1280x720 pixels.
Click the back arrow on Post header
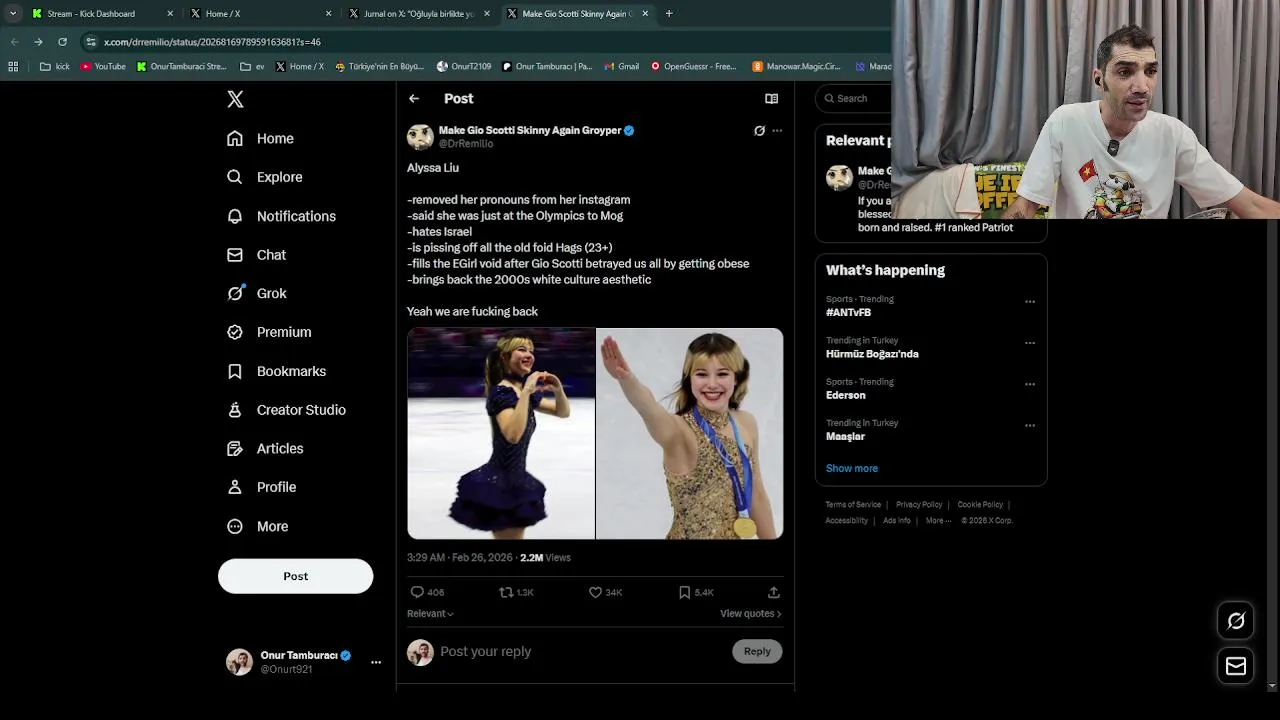pos(414,99)
